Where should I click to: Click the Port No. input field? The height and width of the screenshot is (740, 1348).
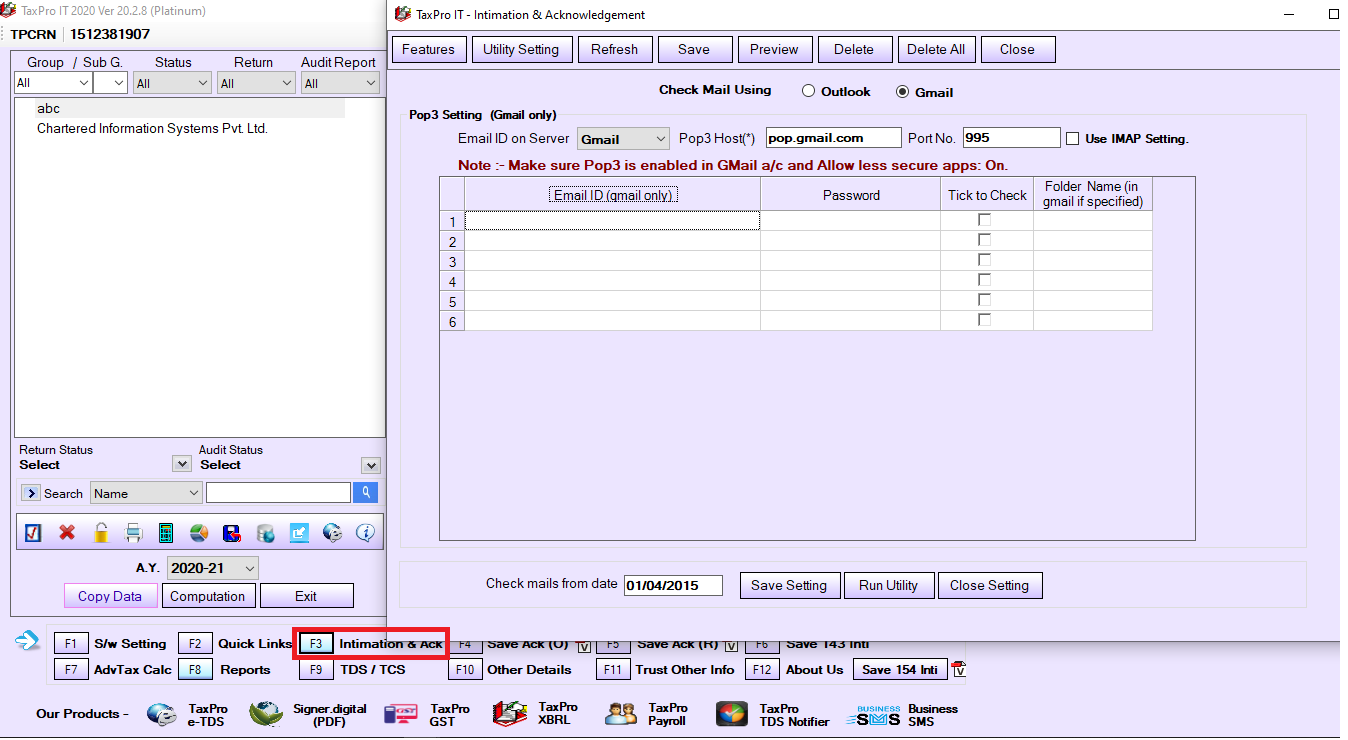click(1011, 138)
